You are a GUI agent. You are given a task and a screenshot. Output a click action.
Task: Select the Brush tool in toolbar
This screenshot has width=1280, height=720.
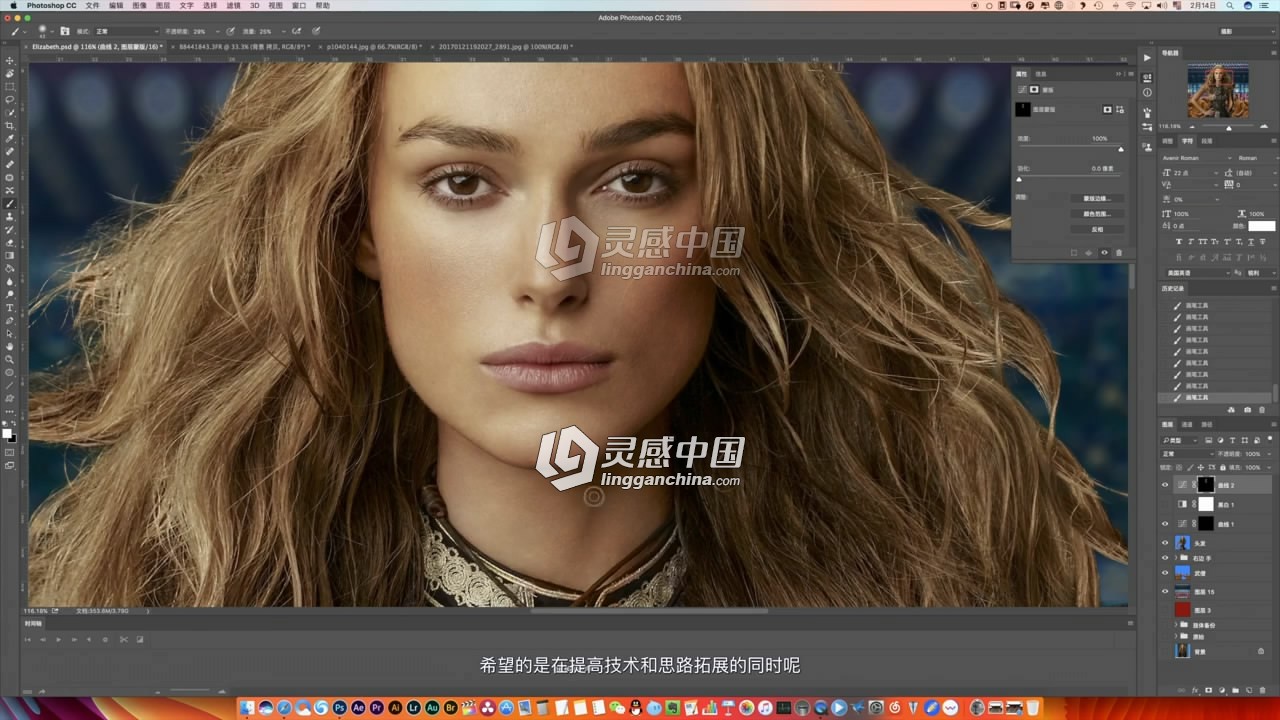click(10, 203)
